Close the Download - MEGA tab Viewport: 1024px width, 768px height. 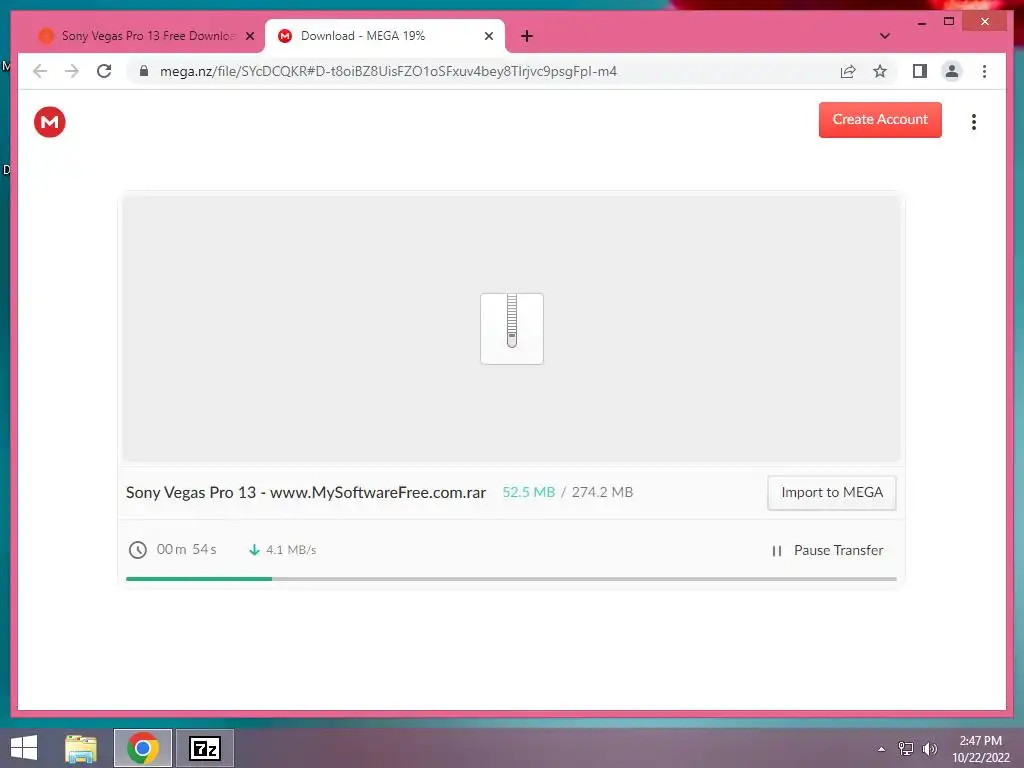pos(488,36)
